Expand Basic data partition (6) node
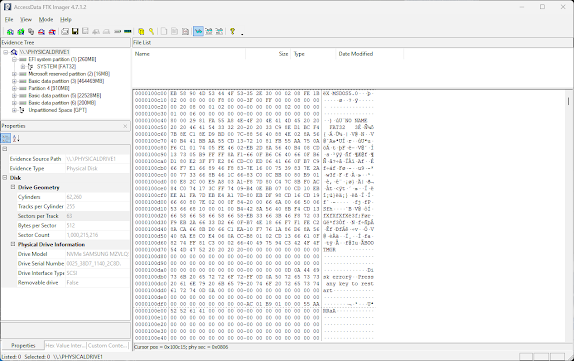The width and height of the screenshot is (574, 361). [14, 103]
